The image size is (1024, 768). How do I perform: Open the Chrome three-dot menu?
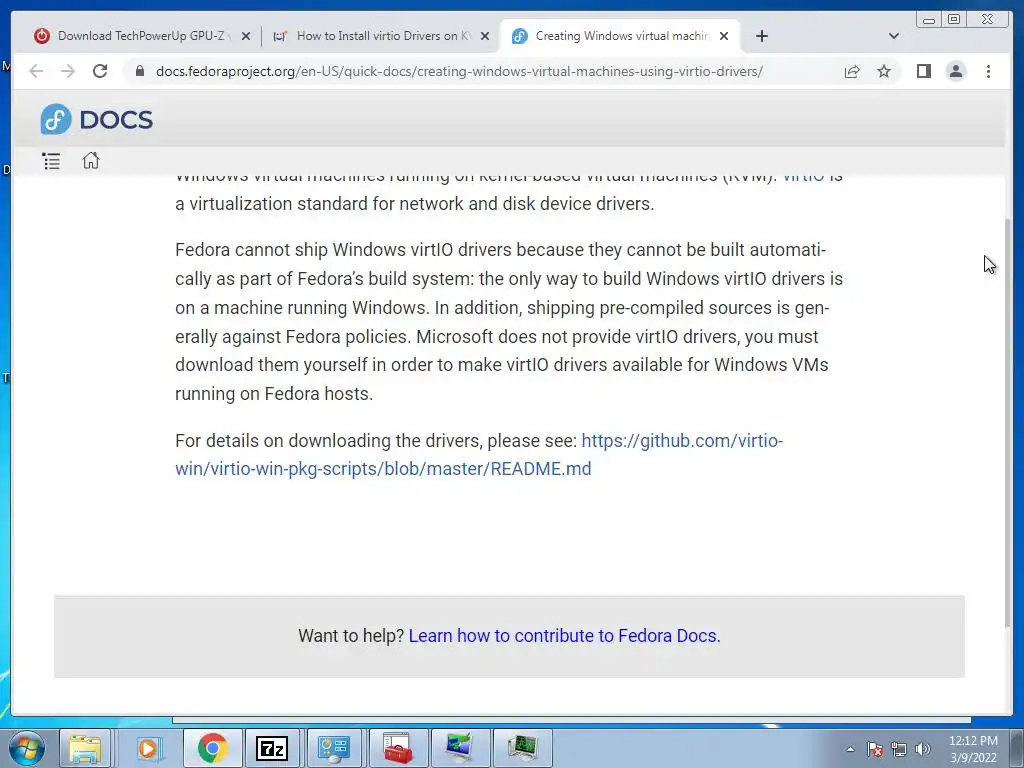click(x=988, y=71)
